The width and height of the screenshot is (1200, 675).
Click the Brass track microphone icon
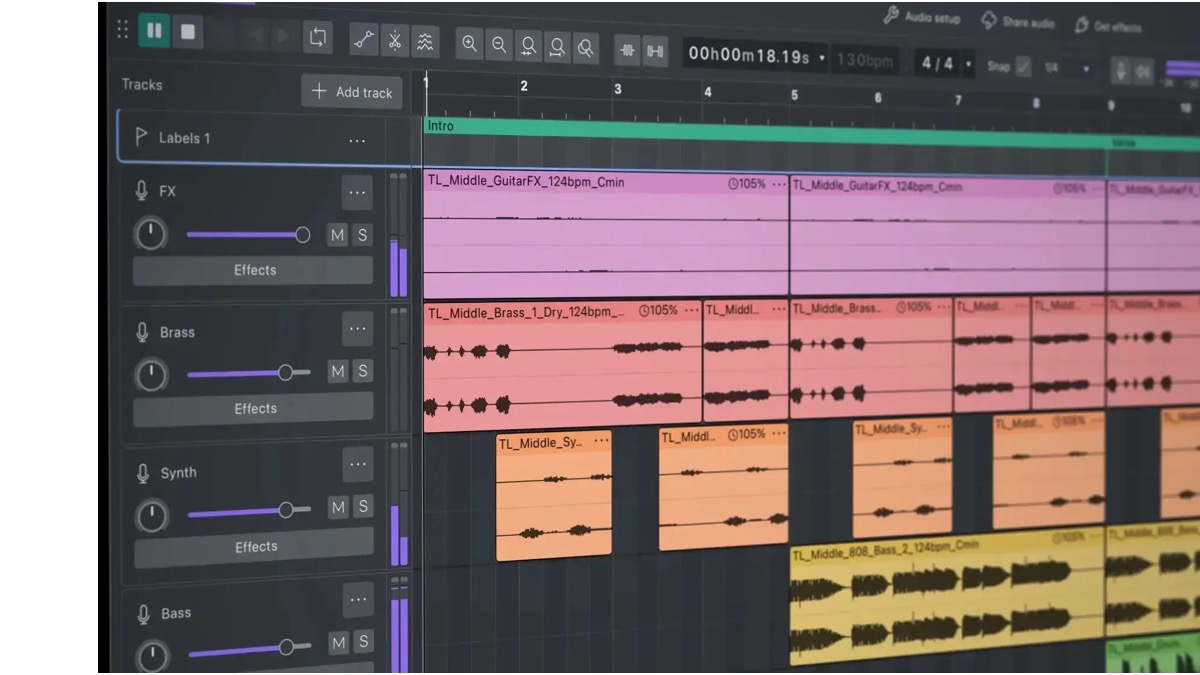pyautogui.click(x=142, y=332)
